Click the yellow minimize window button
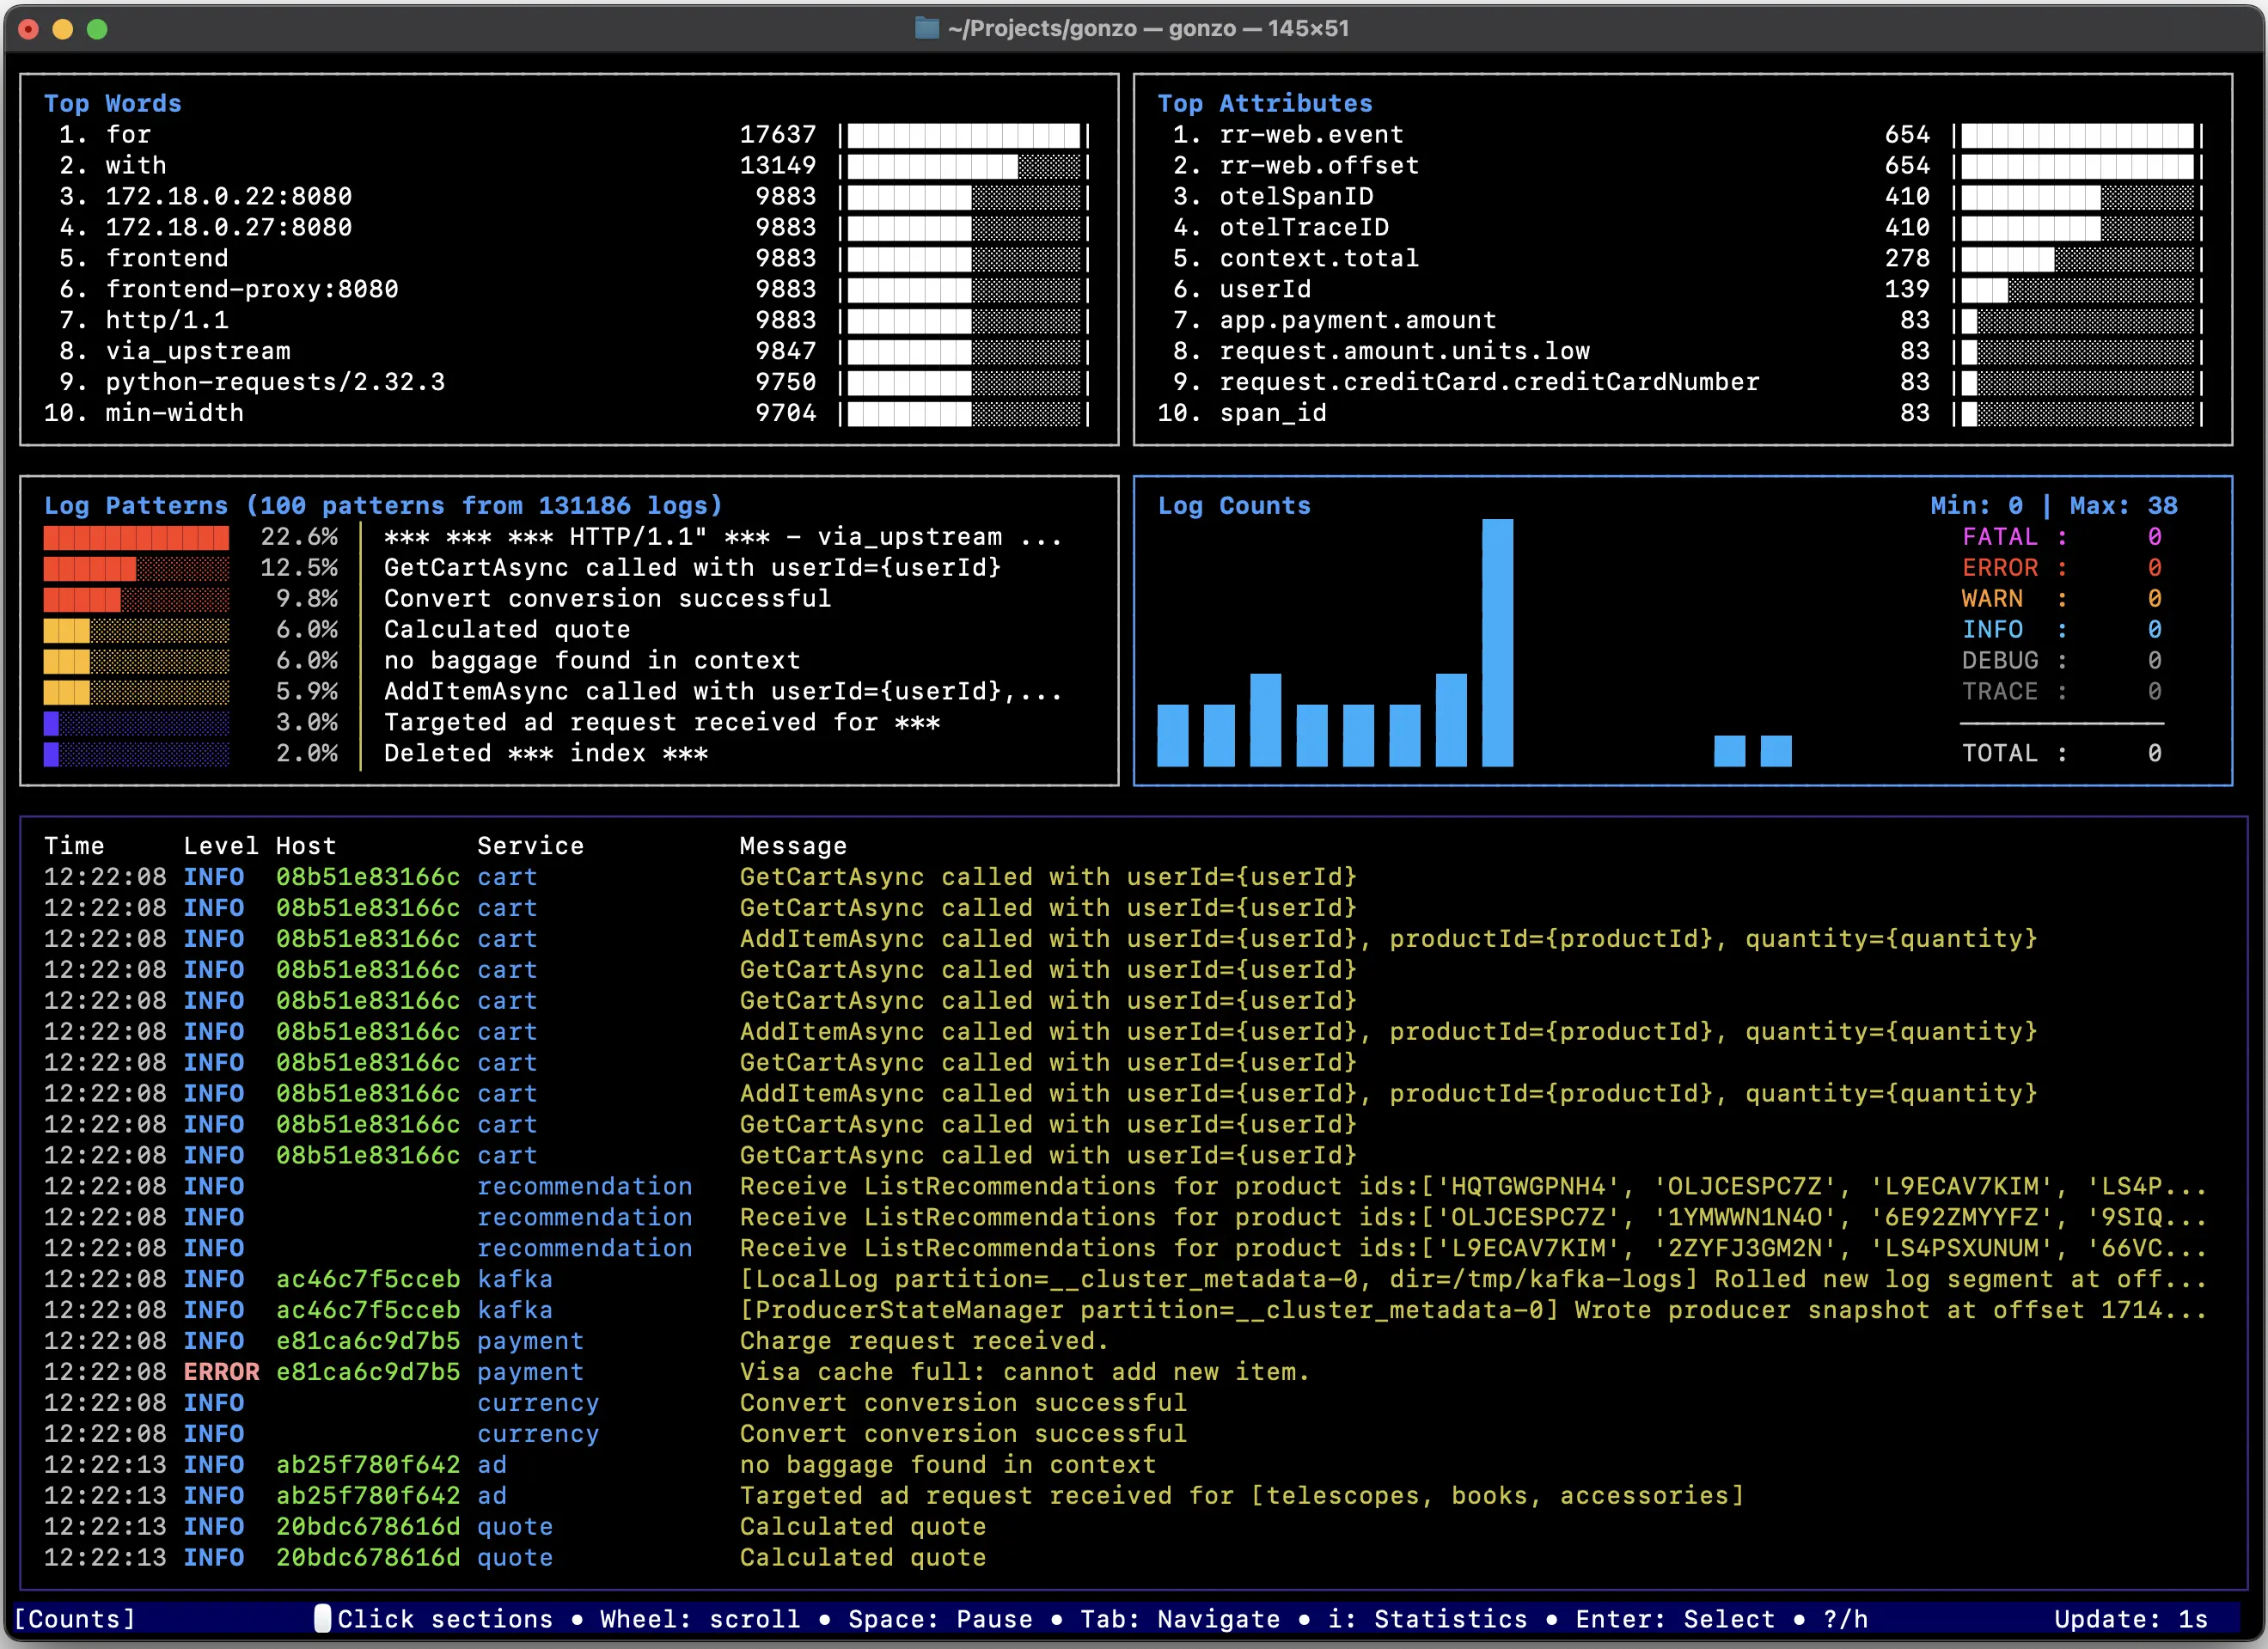The width and height of the screenshot is (2268, 1649). [62, 29]
